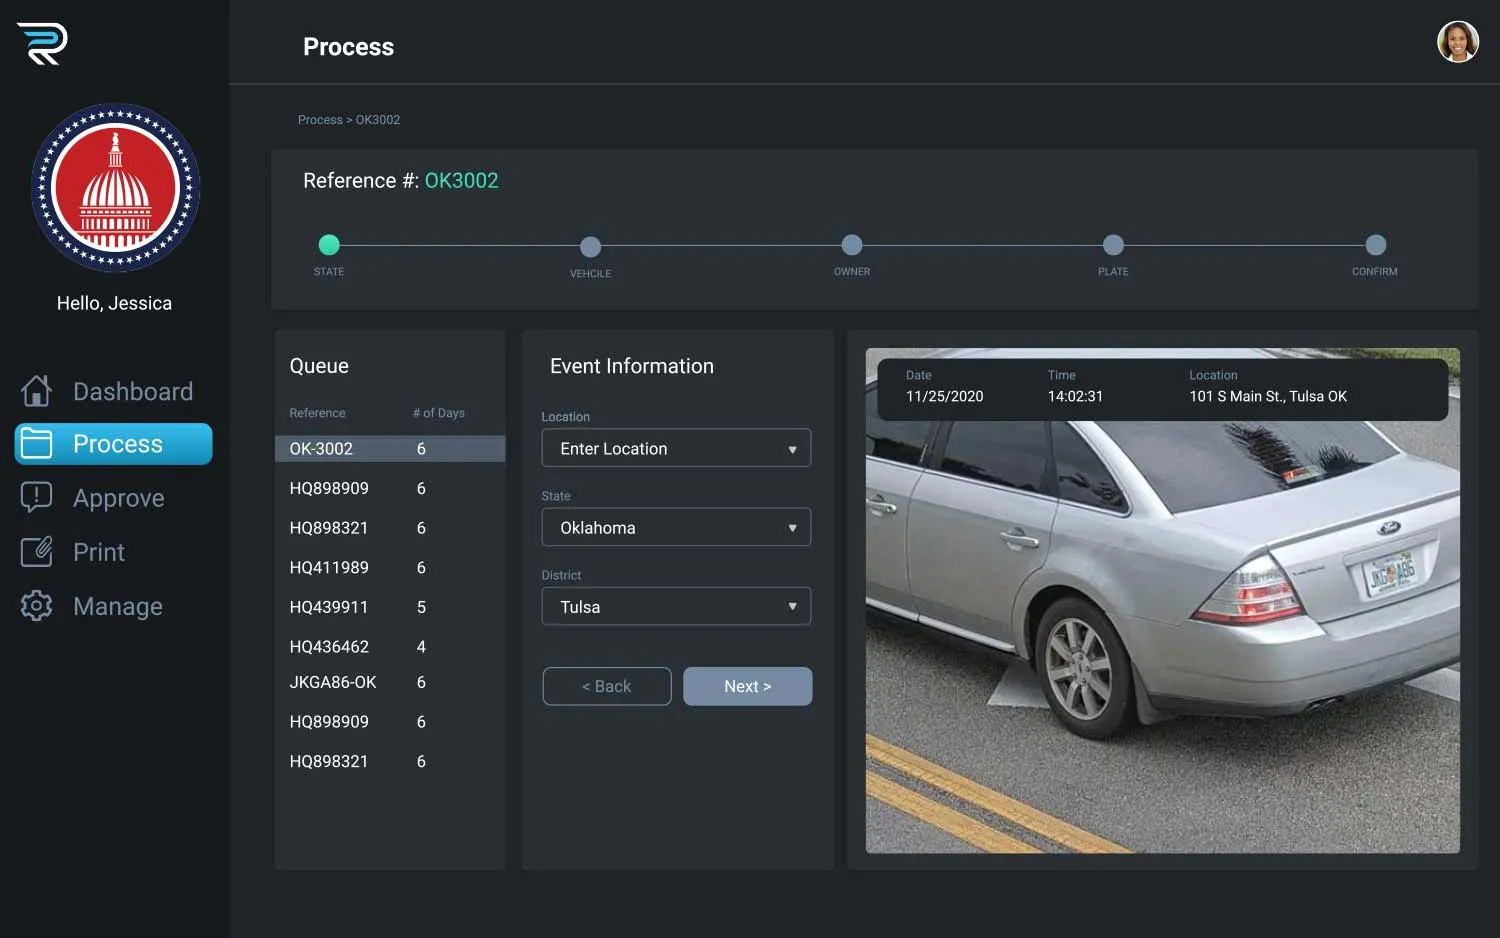Open the District dropdown showing Tulsa
Viewport: 1500px width, 938px height.
pos(676,606)
